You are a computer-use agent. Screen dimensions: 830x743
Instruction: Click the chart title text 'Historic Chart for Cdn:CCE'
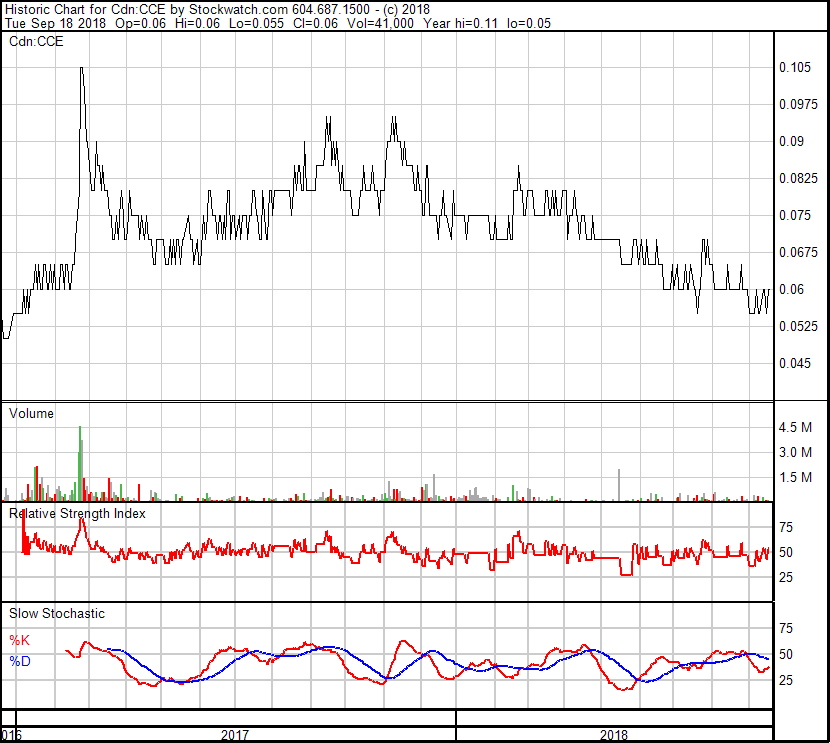tap(85, 9)
